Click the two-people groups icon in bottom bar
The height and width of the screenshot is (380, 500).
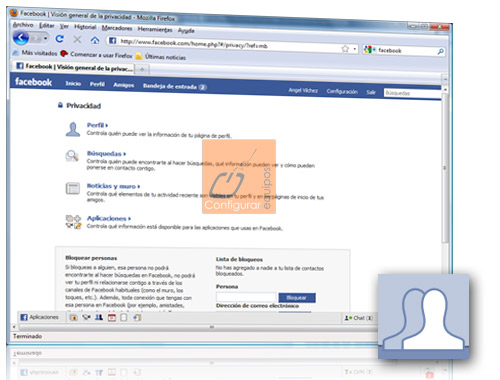(99, 317)
